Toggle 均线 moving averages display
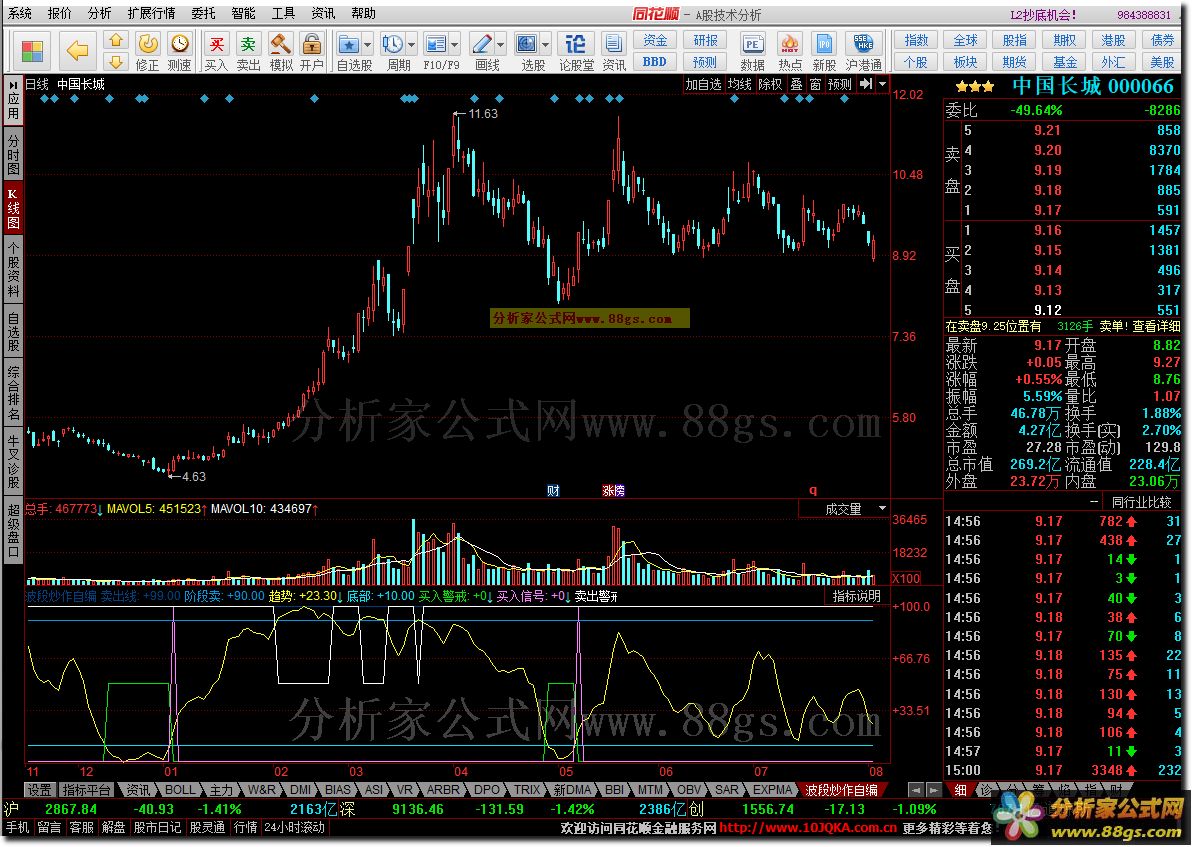Screen dimensions: 1193x847 (x=740, y=84)
